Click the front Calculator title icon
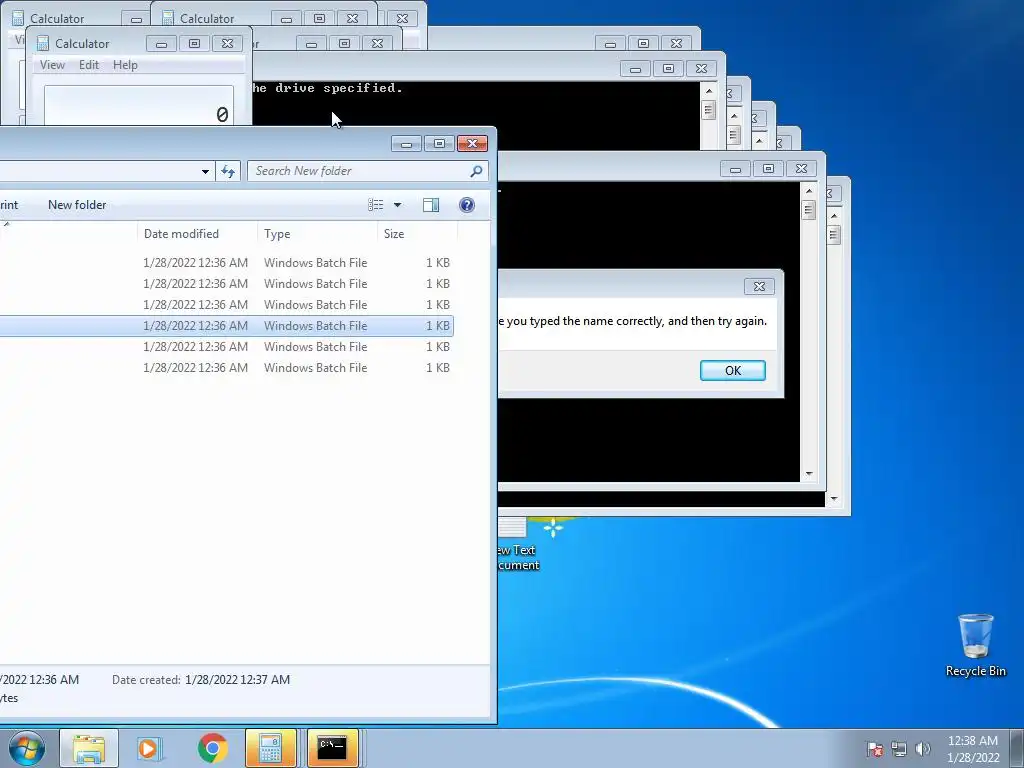This screenshot has width=1024, height=768. coord(42,44)
